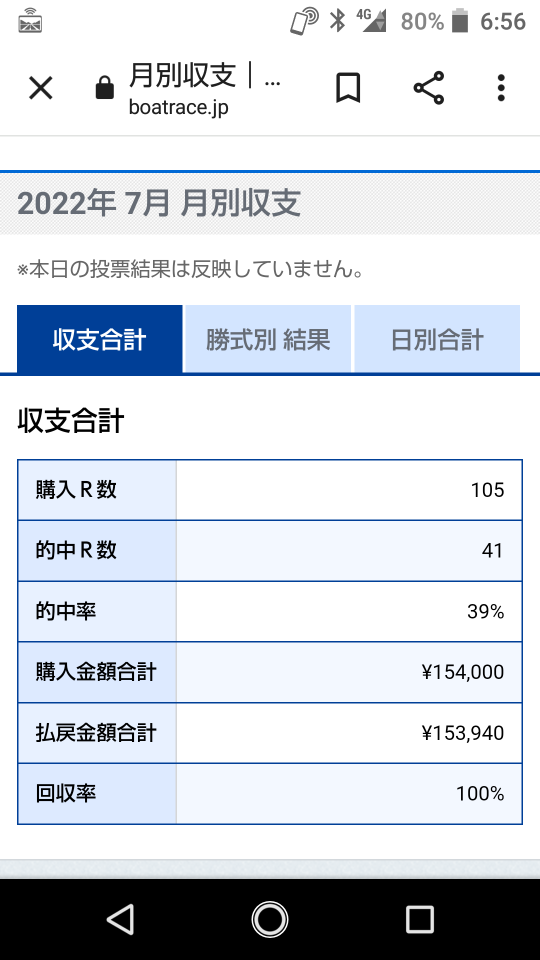Select the 収支合計 tab

(x=99, y=339)
